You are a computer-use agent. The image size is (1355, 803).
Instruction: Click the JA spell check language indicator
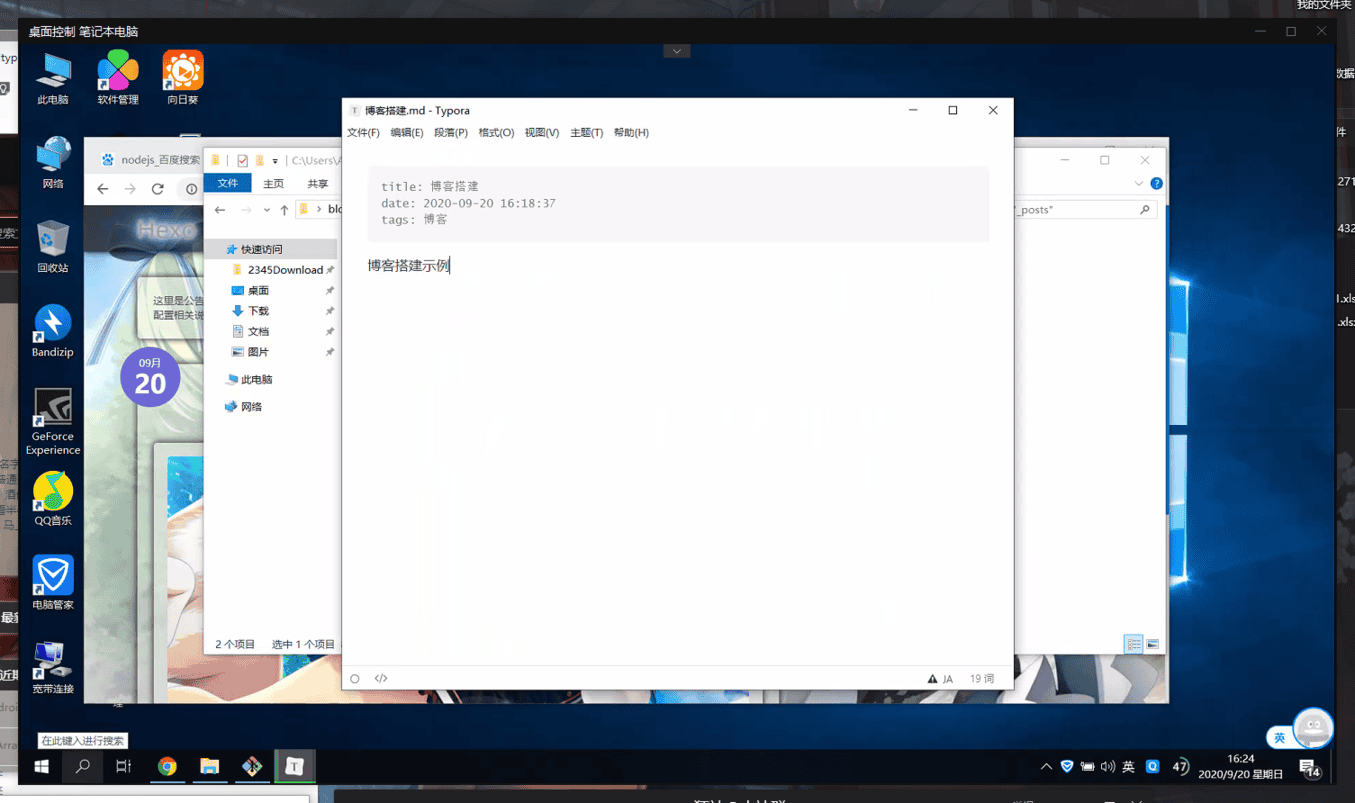[940, 679]
